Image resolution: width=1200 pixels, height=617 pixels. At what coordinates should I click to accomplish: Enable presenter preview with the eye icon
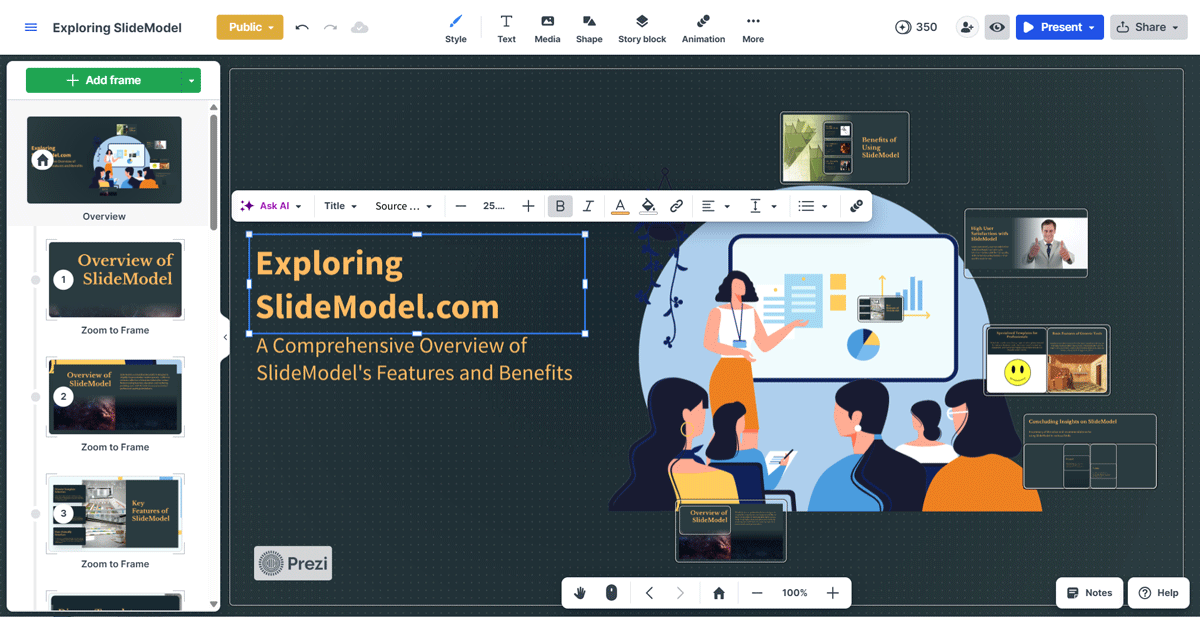(x=996, y=27)
